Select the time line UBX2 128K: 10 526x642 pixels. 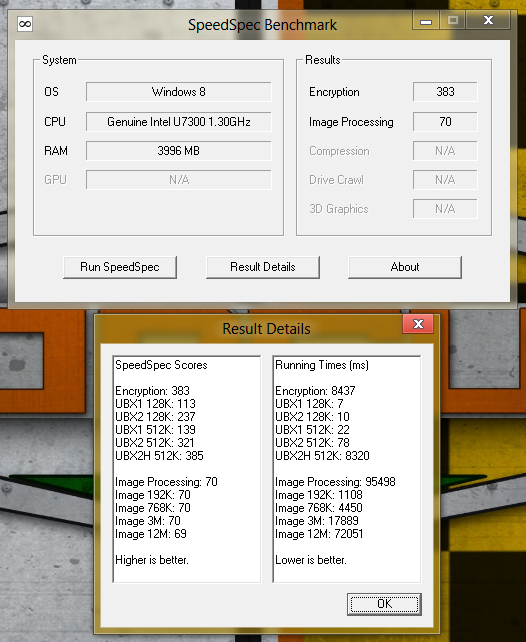point(312,417)
